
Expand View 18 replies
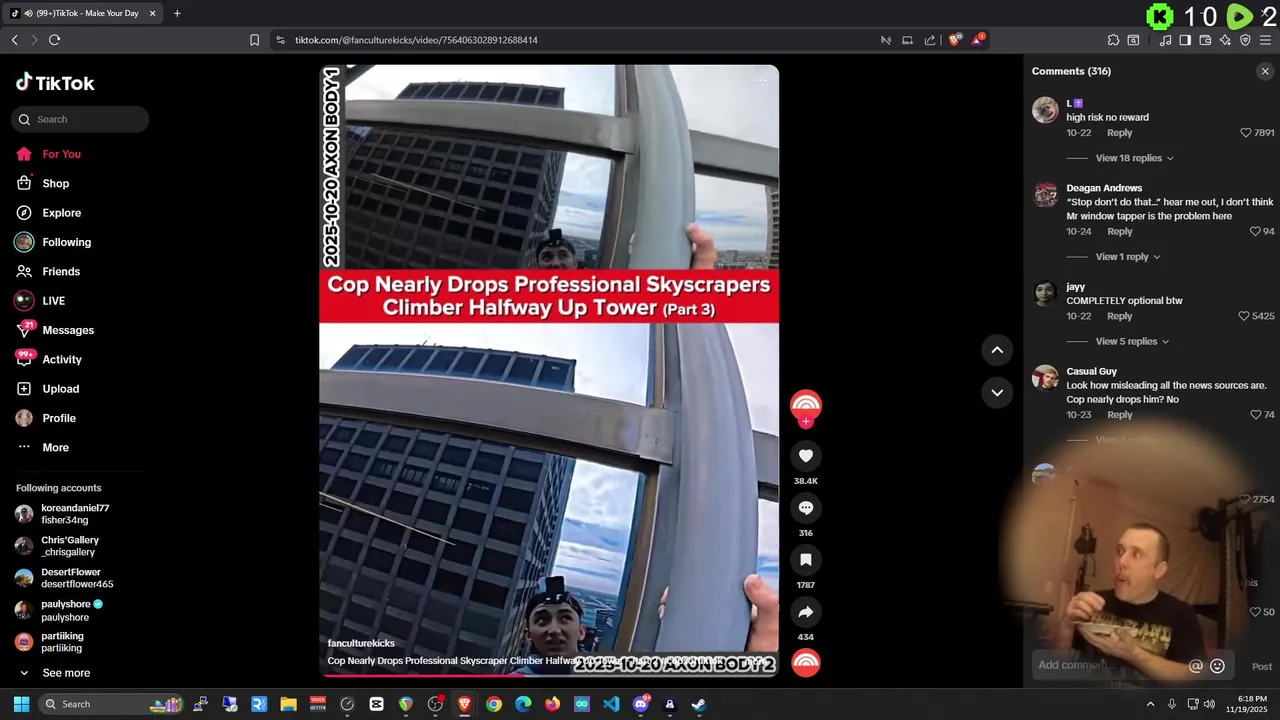pos(1134,158)
